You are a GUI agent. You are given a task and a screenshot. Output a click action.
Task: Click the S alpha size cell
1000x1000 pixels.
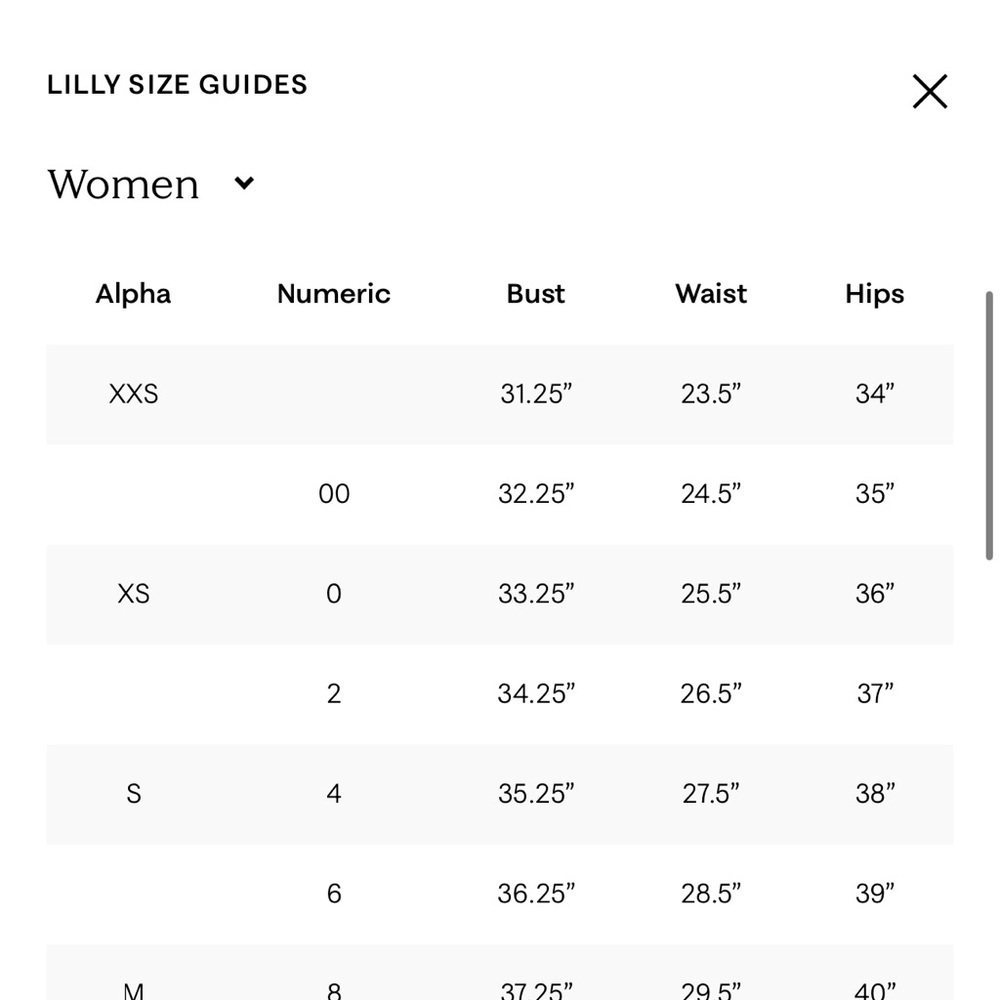pyautogui.click(x=133, y=794)
